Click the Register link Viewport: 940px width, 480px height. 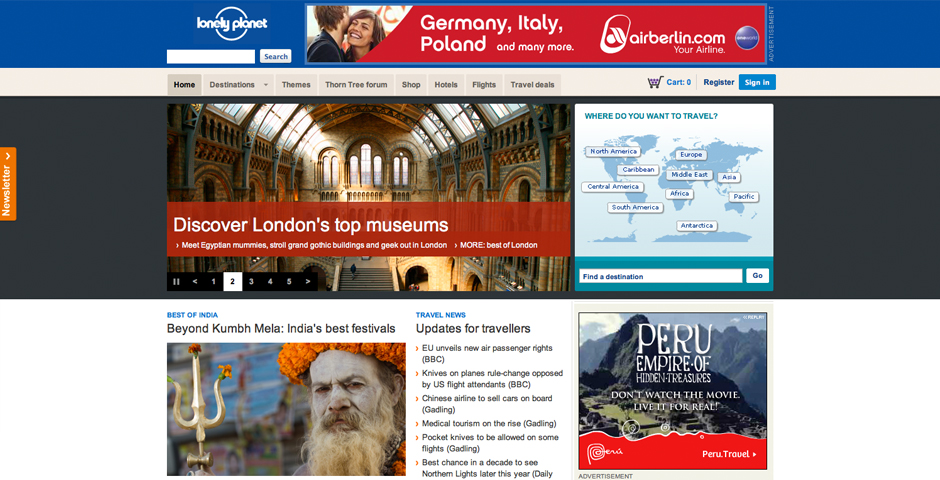[719, 83]
